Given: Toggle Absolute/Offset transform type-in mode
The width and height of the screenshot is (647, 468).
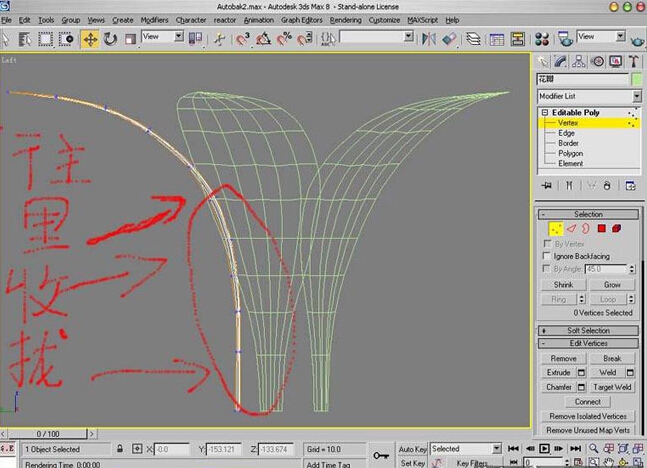Looking at the screenshot, I should click(137, 449).
